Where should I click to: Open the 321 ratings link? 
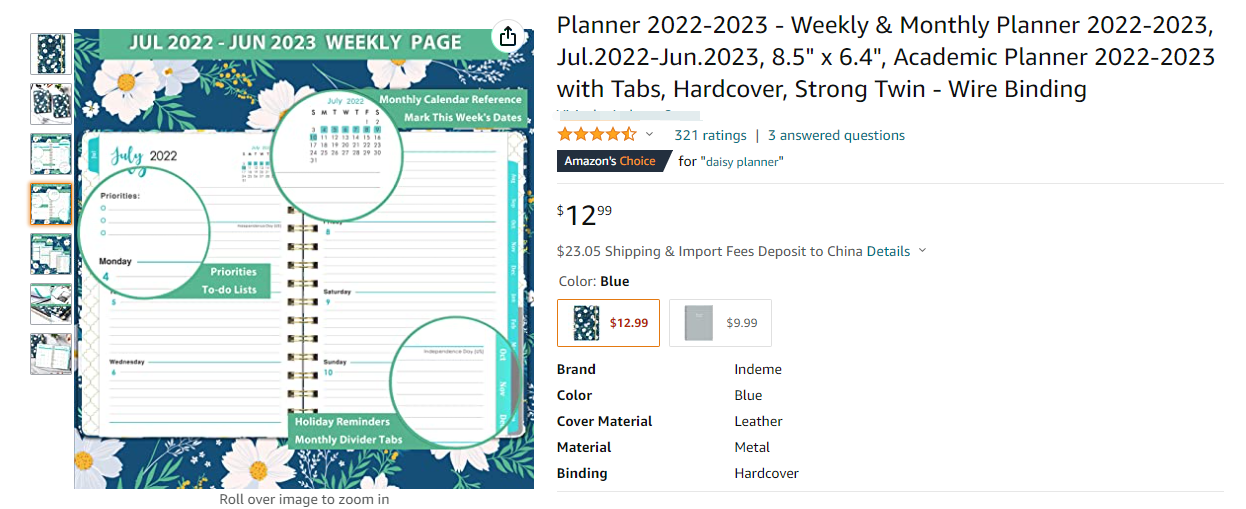click(710, 135)
